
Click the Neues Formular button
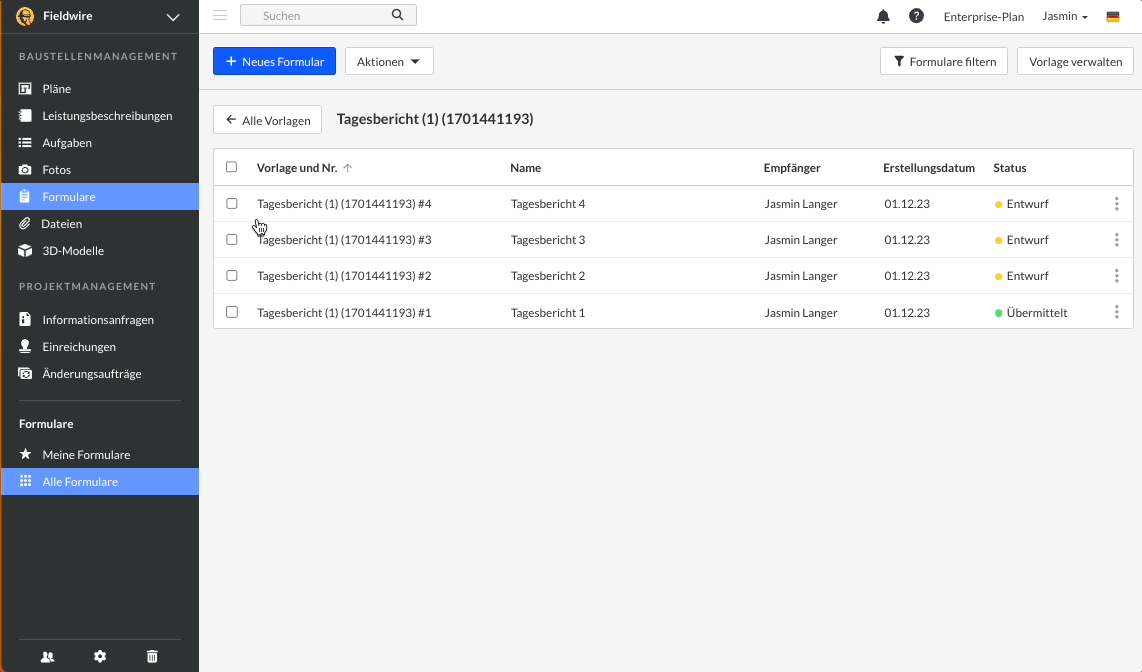pos(274,62)
